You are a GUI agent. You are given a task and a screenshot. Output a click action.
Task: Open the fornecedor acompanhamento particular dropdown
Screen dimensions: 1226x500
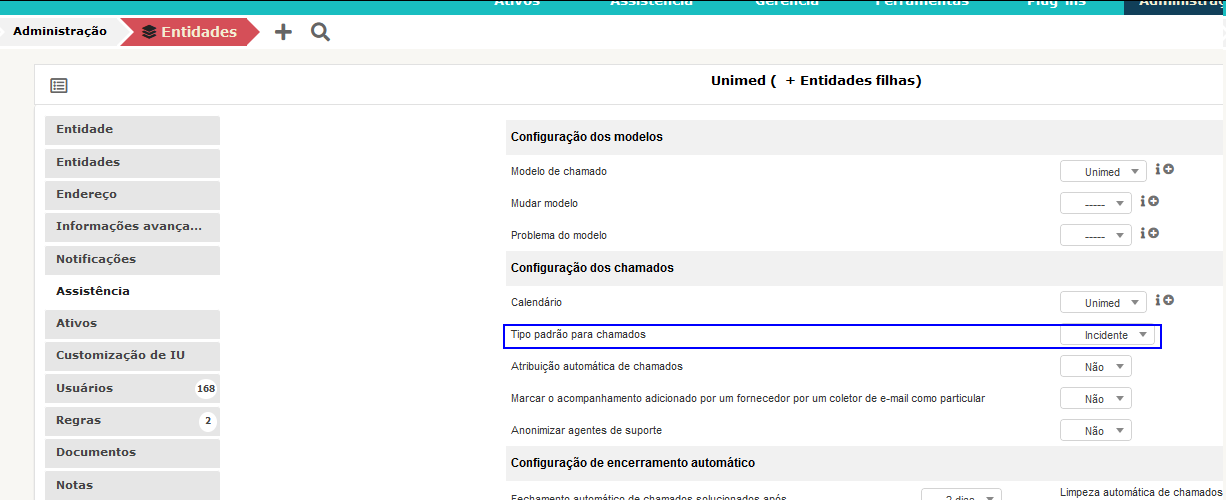(x=1096, y=399)
